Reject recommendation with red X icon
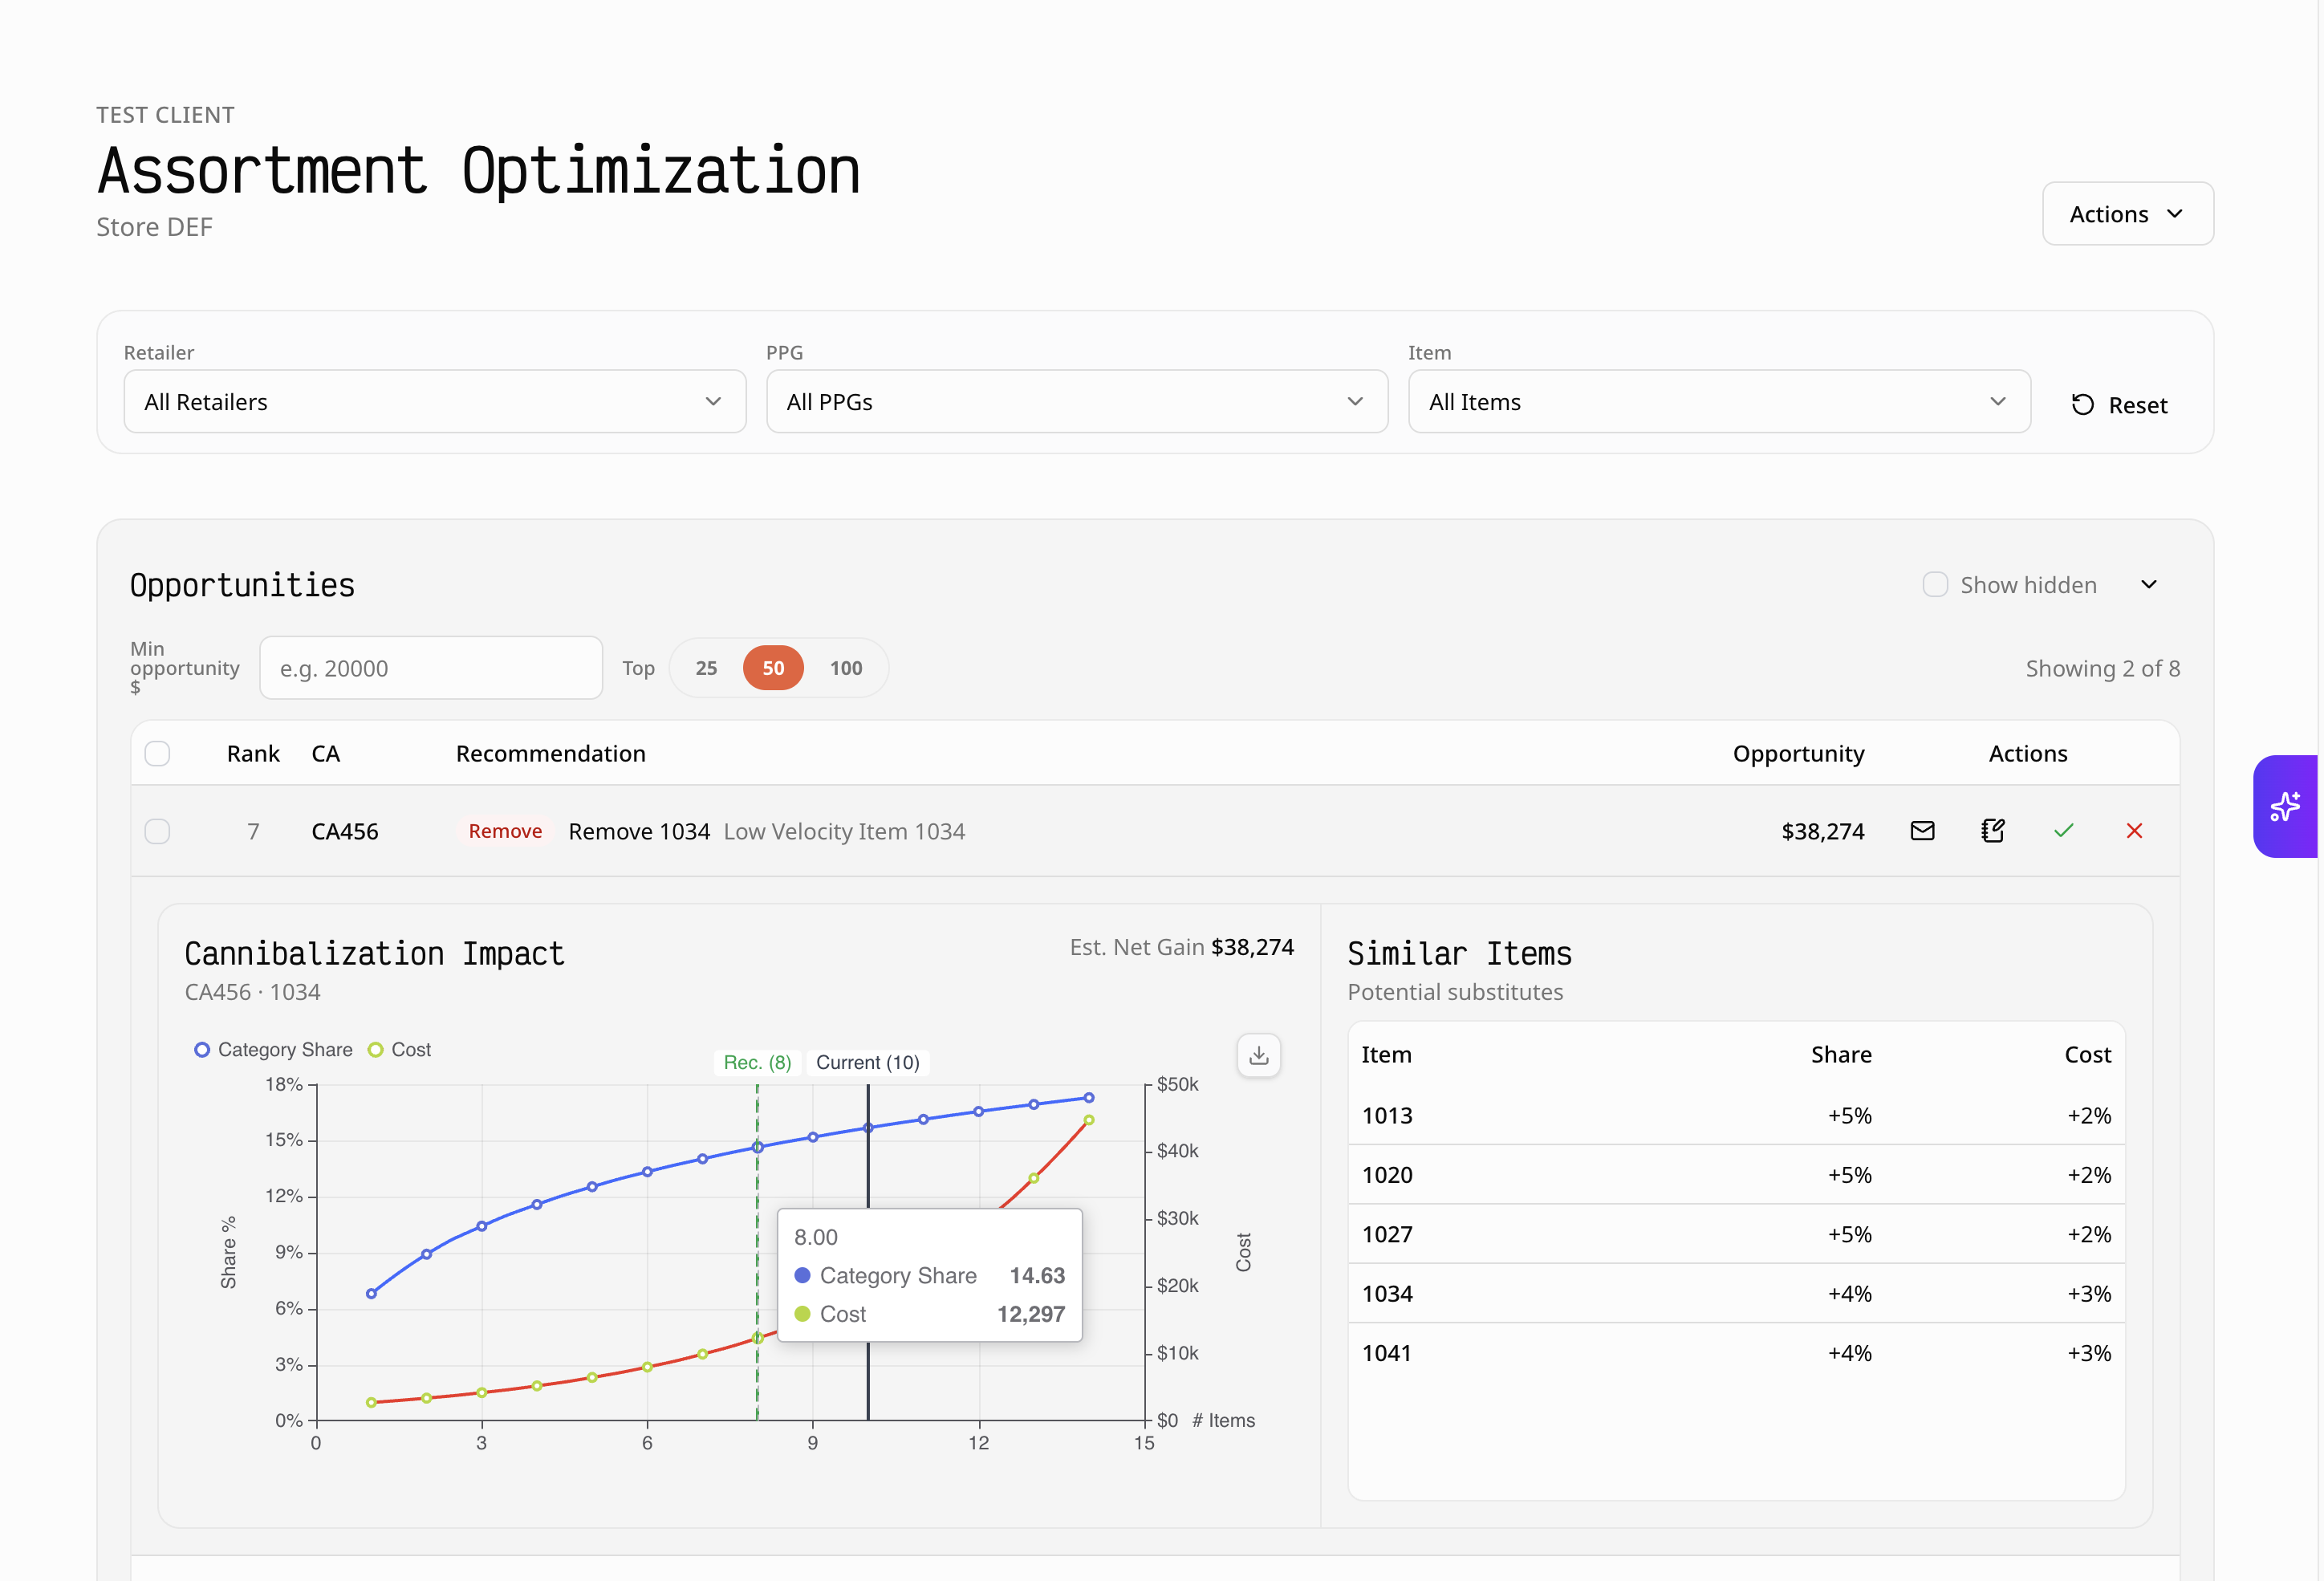This screenshot has height=1581, width=2324. [2134, 831]
